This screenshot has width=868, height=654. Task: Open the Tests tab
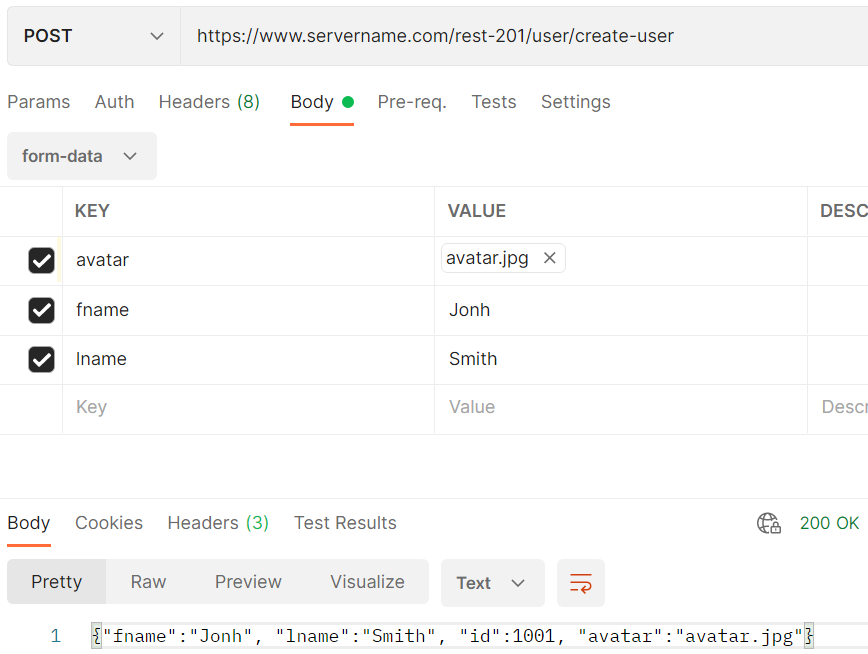[494, 102]
